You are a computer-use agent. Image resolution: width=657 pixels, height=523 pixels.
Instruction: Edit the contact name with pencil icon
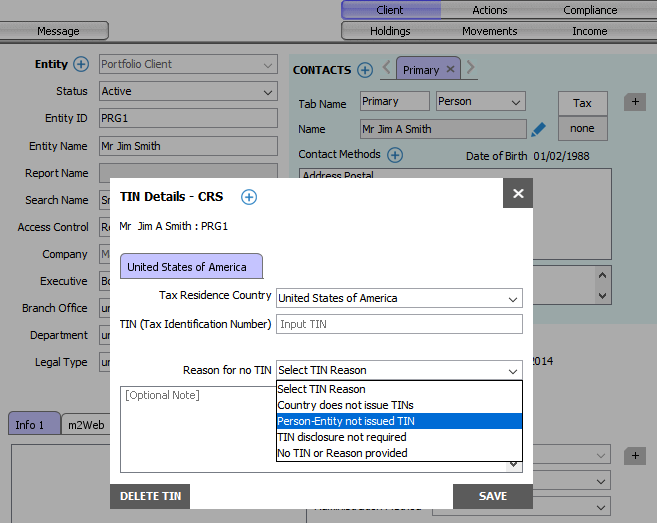click(x=538, y=129)
